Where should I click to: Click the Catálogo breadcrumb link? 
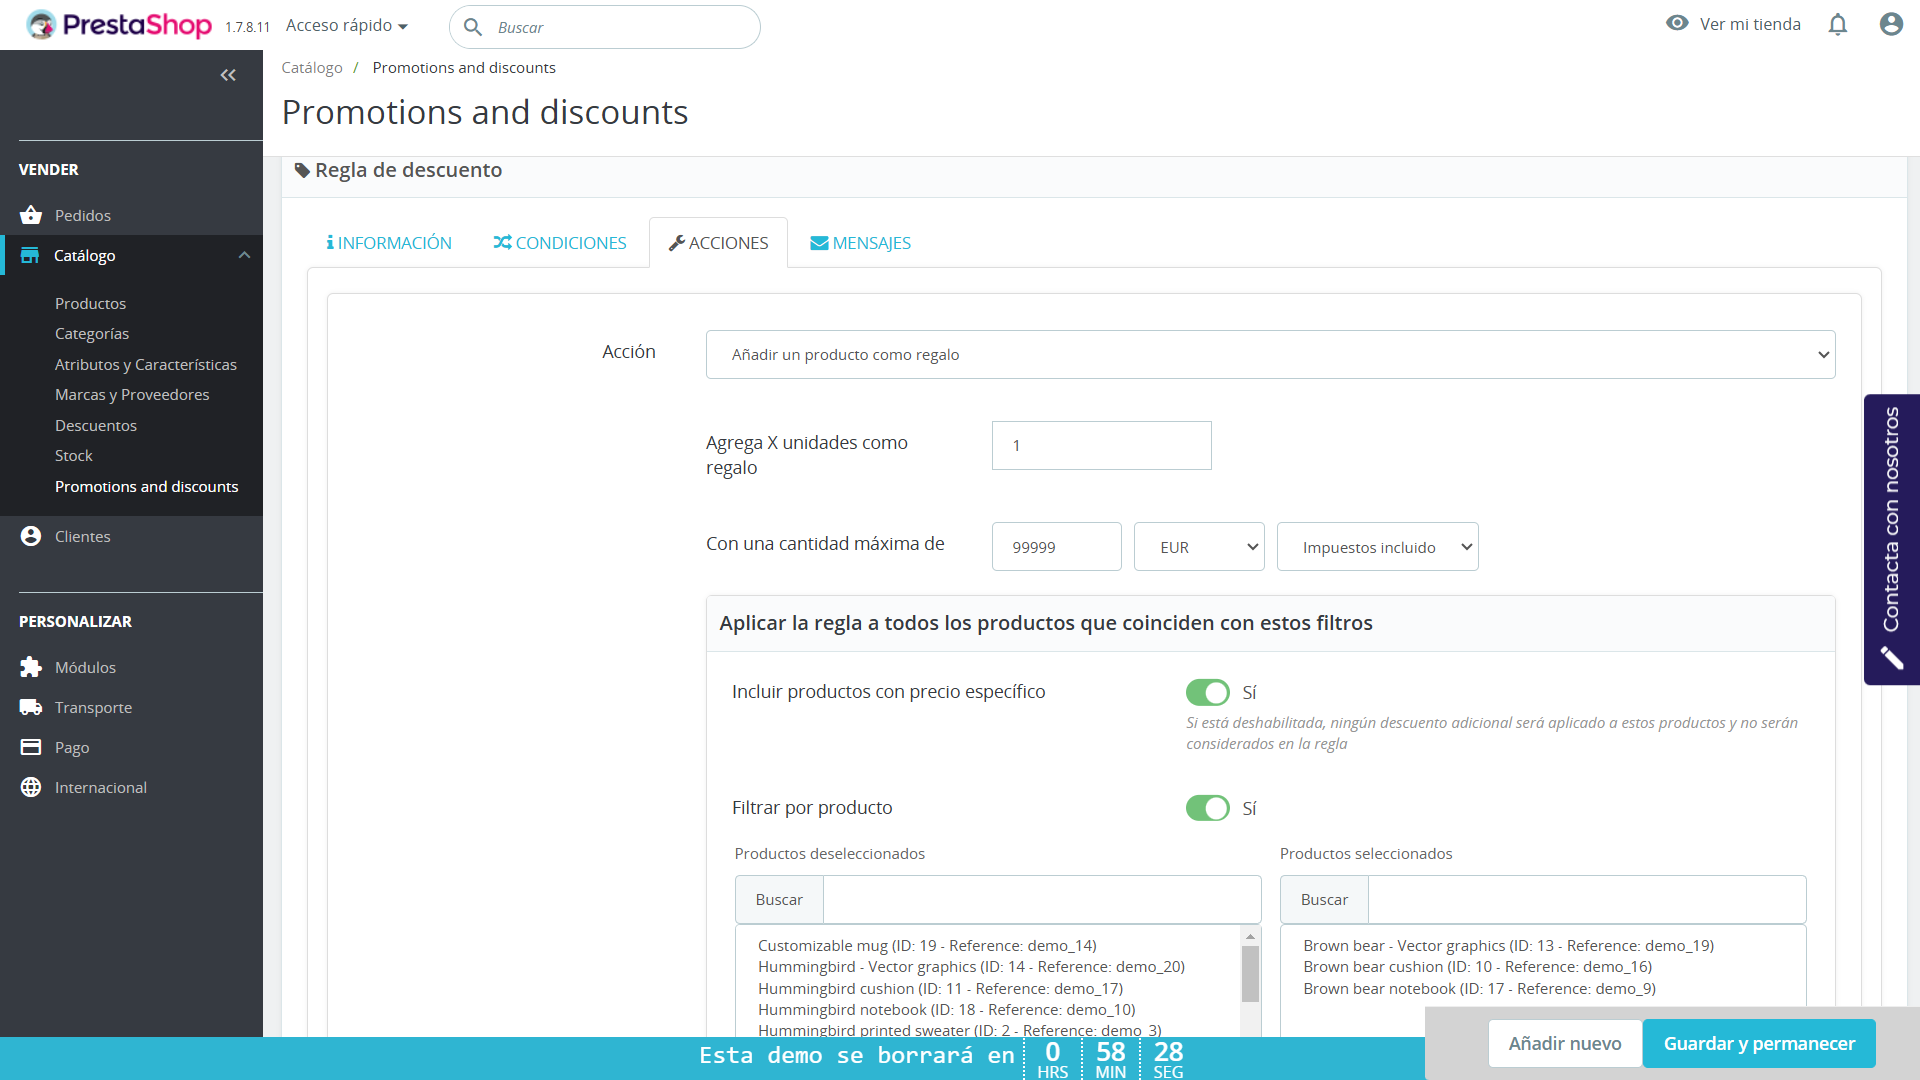click(x=312, y=68)
